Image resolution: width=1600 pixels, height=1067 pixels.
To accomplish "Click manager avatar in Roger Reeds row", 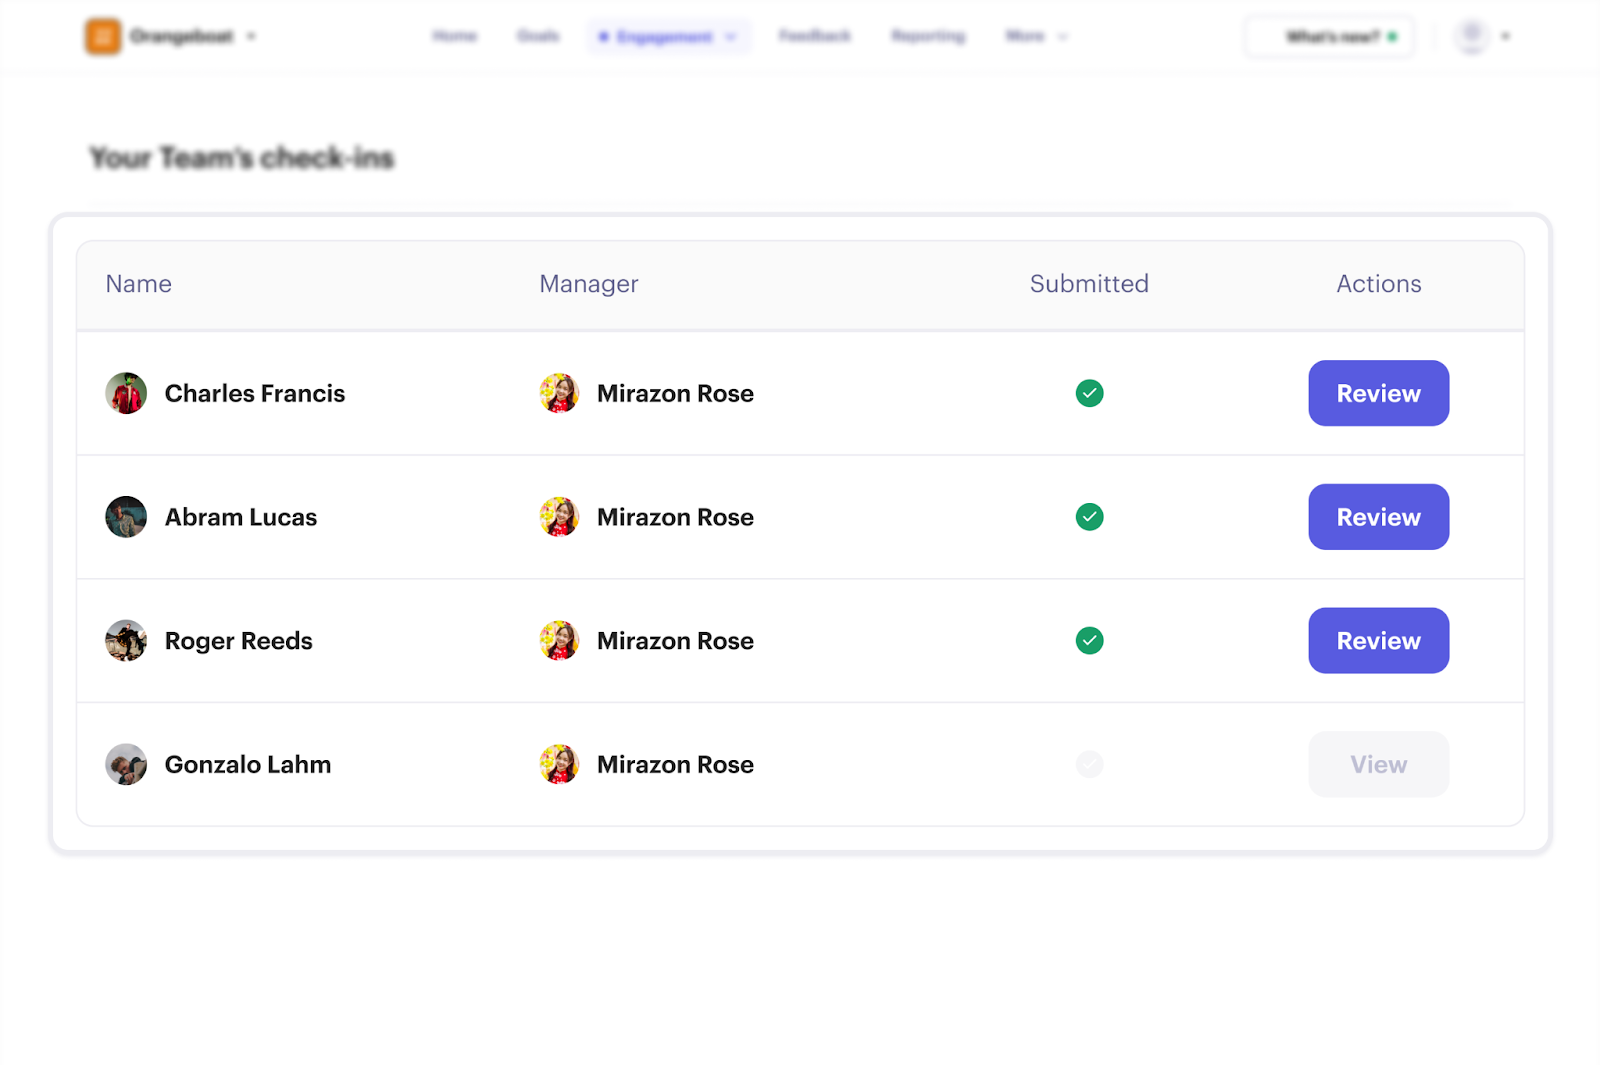I will [559, 641].
